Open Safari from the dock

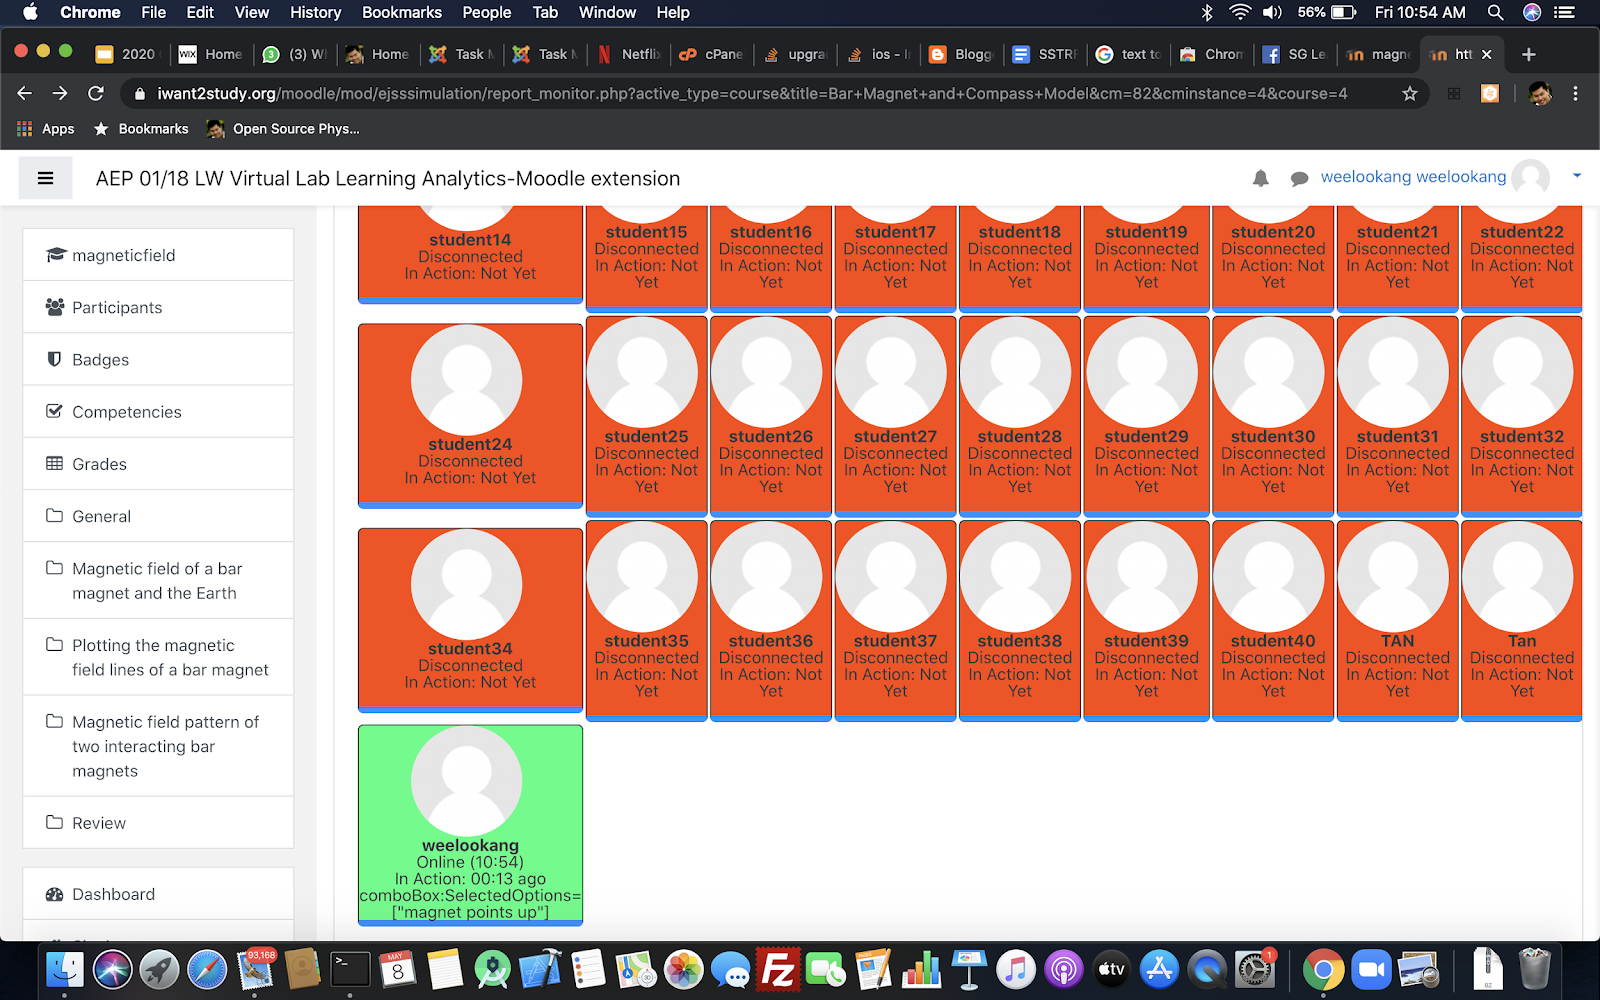[x=207, y=969]
